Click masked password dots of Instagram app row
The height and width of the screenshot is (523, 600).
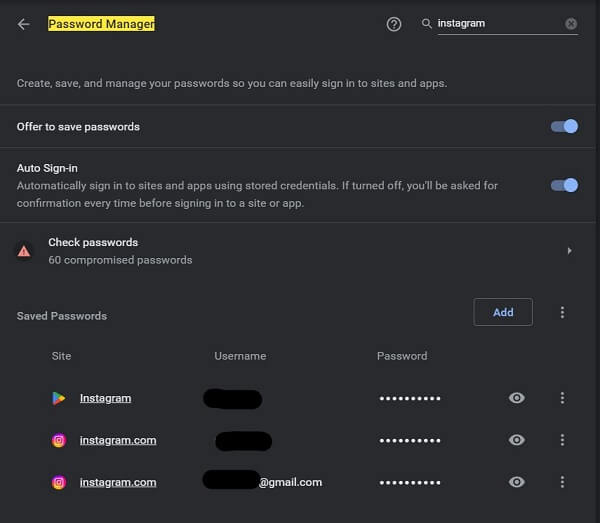(x=410, y=398)
